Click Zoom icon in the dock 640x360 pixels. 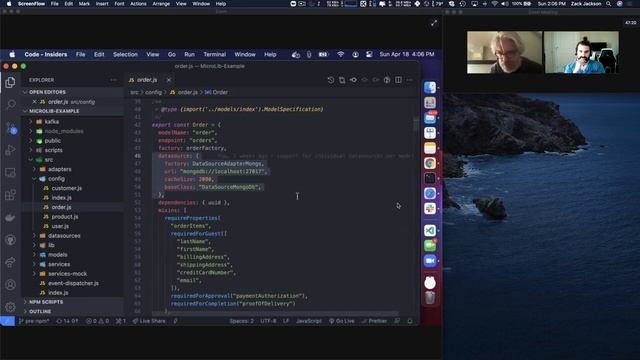430,260
